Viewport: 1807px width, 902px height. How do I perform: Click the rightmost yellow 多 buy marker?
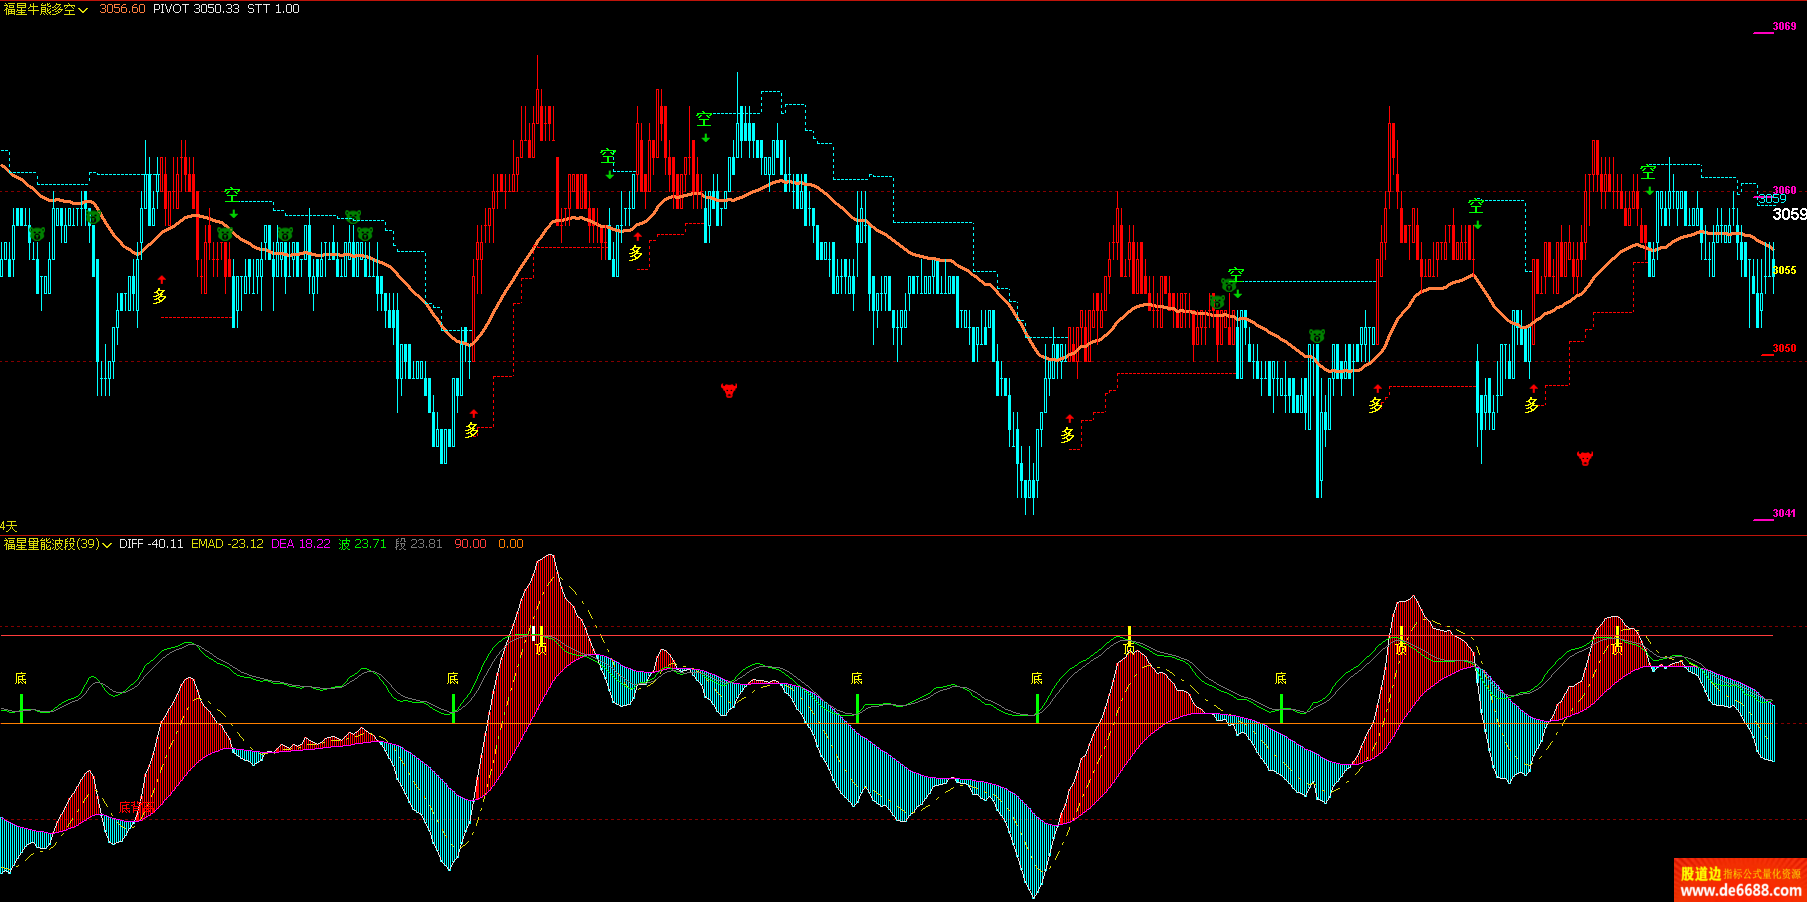tap(1532, 405)
